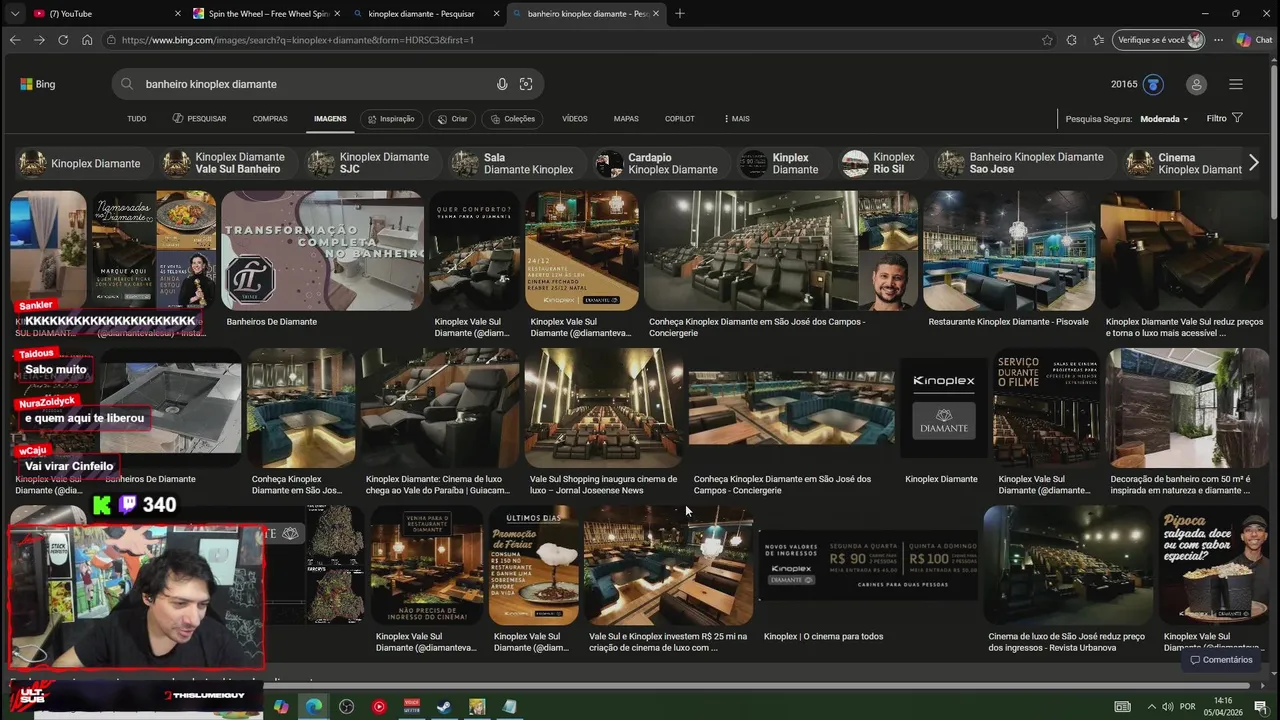
Task: Open the Transformação Completa no Banheiro thumbnail
Action: click(322, 250)
